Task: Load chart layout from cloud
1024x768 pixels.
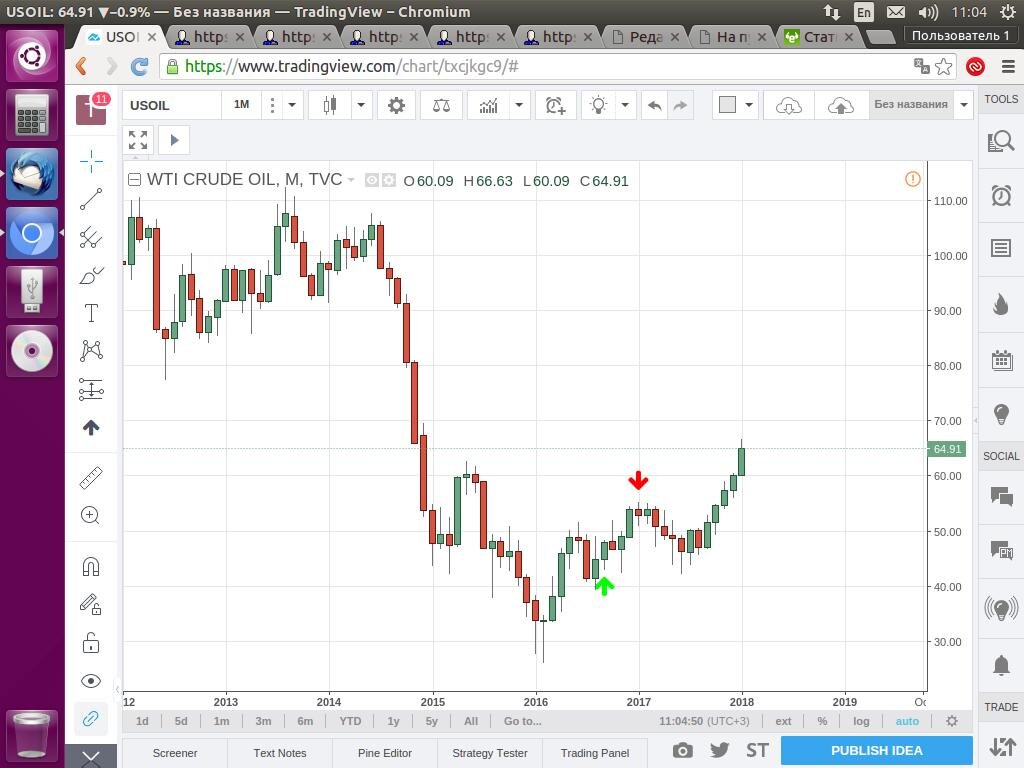Action: pyautogui.click(x=789, y=105)
